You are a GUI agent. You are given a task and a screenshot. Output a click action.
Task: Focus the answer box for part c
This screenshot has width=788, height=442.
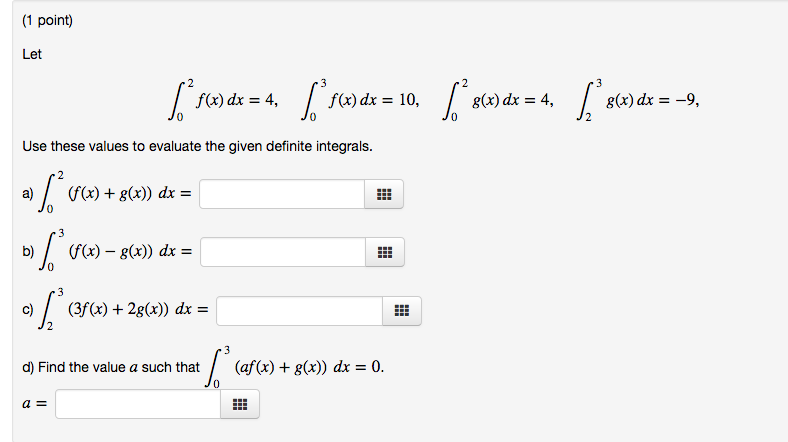tap(300, 311)
